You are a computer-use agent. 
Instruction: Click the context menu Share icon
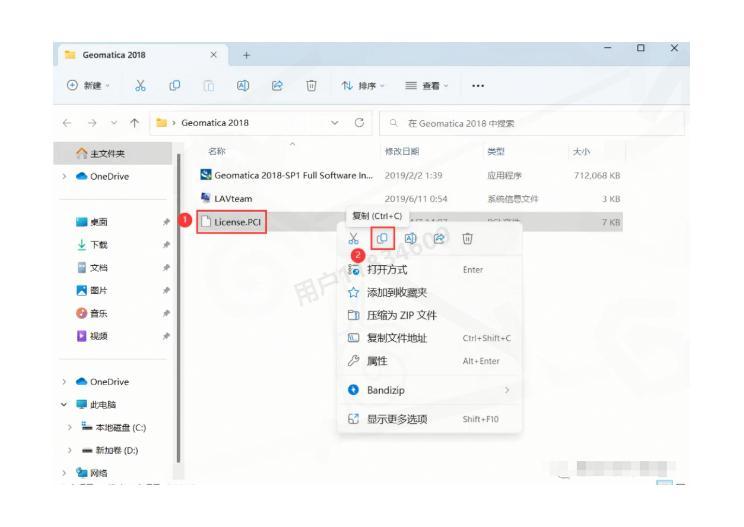[439, 239]
